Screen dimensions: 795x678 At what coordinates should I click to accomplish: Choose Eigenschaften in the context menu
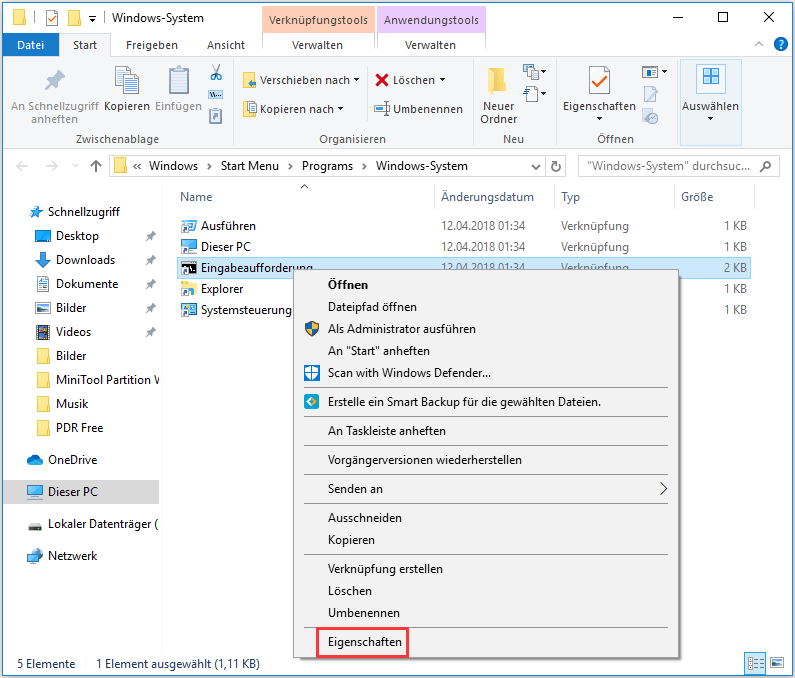[x=365, y=642]
